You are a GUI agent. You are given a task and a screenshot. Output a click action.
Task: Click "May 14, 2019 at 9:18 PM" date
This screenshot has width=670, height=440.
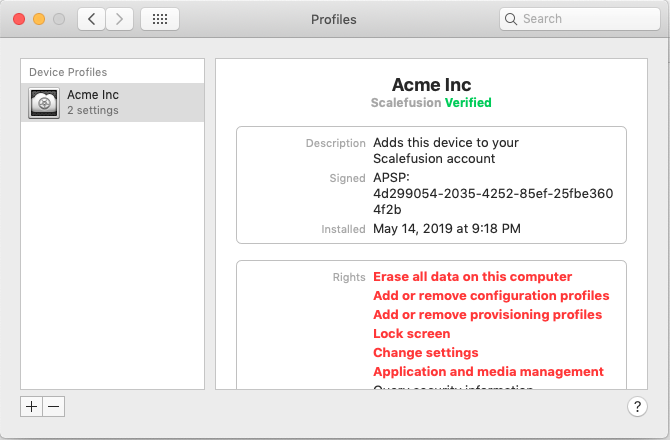tap(447, 229)
